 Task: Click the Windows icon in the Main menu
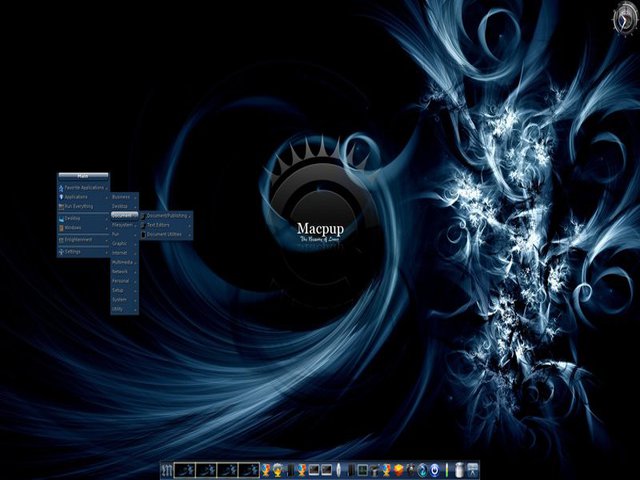[61, 228]
